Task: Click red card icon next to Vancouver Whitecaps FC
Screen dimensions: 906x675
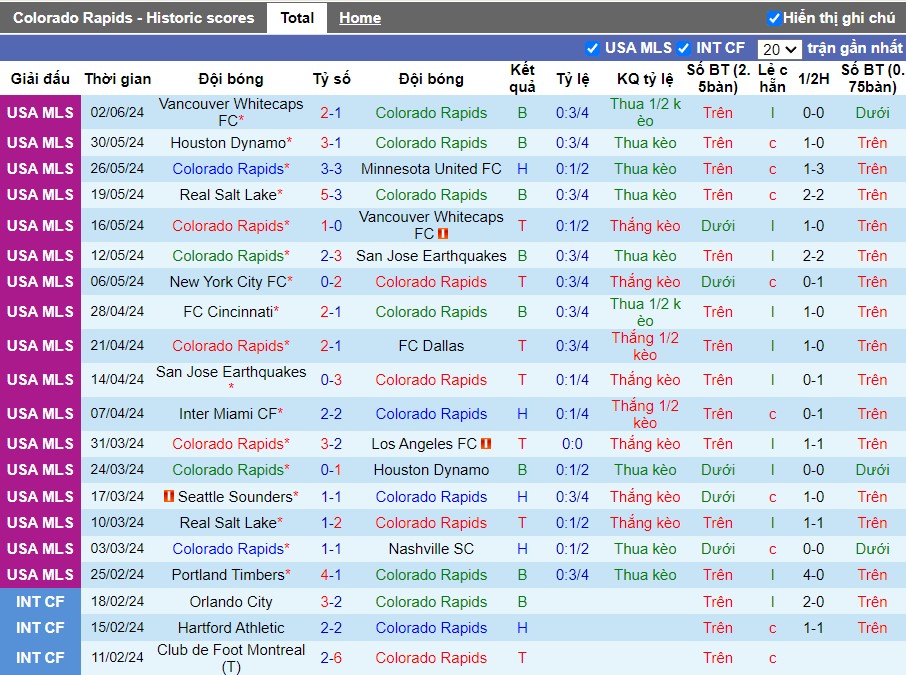Action: [443, 234]
